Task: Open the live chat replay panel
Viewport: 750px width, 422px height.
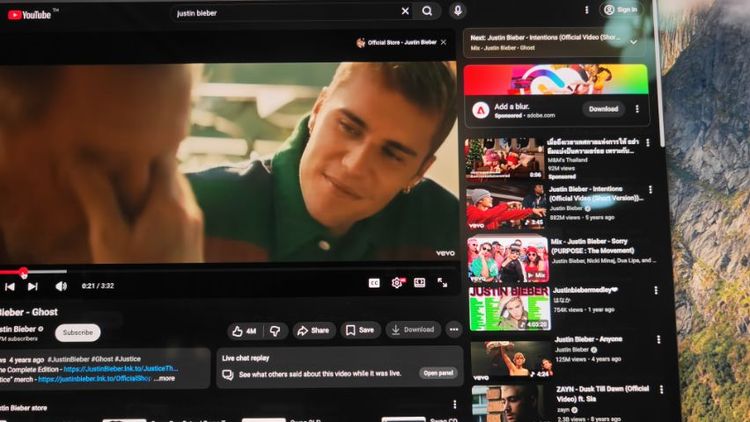Action: tap(438, 373)
